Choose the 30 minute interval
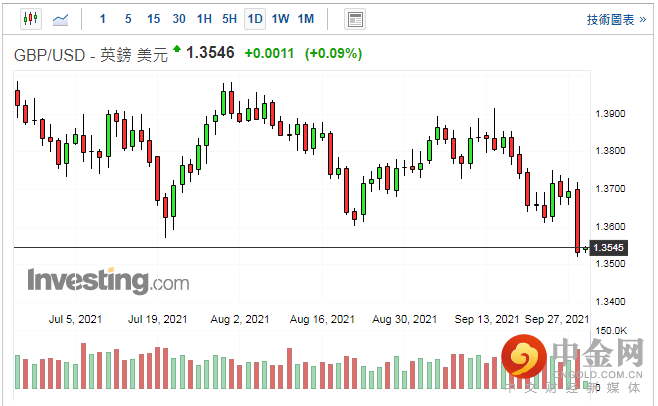 pyautogui.click(x=179, y=18)
